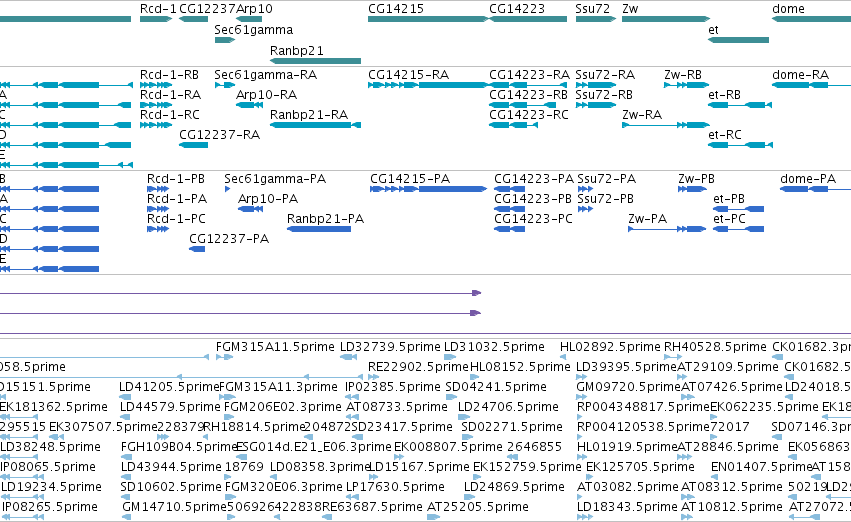Select the CG14223-PC protein label
This screenshot has height=522, width=851.
(x=533, y=219)
